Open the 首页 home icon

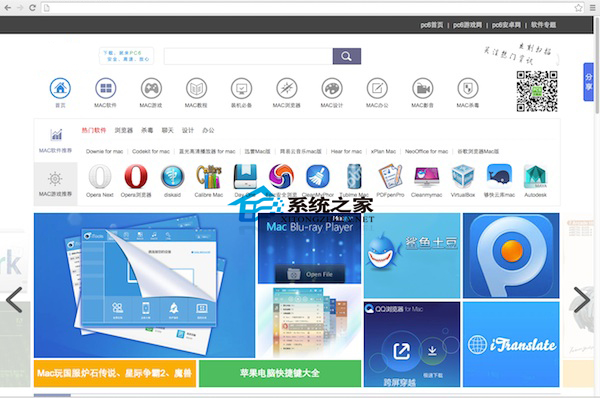click(60, 88)
